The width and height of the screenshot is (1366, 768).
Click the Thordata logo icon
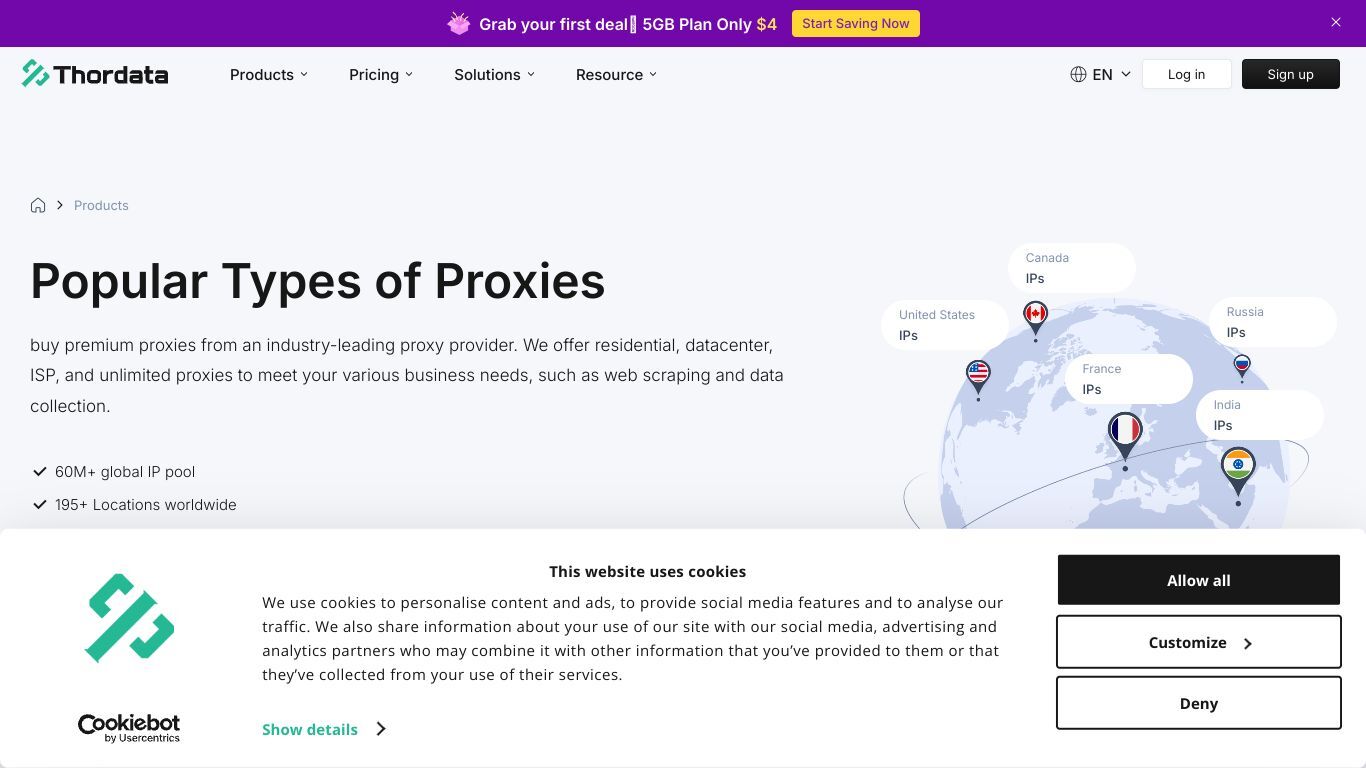pos(35,73)
